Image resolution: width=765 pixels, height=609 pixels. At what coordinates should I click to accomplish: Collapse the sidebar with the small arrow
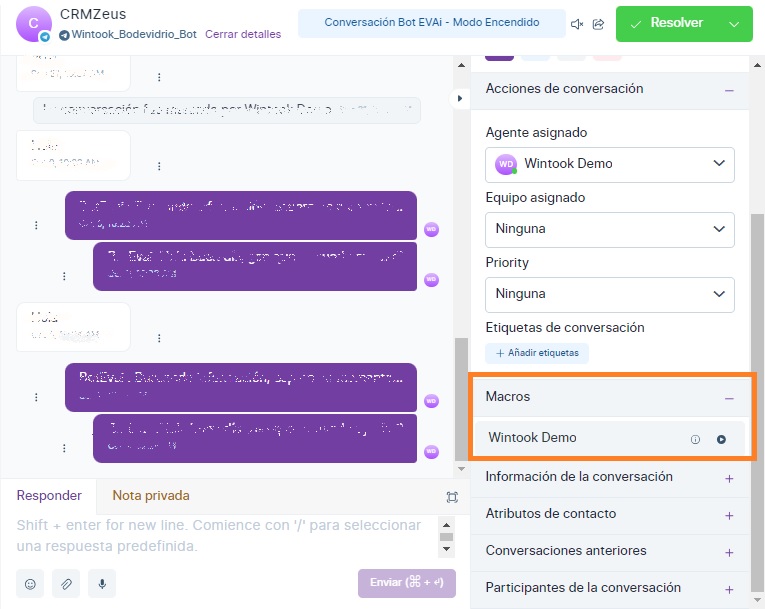[460, 98]
